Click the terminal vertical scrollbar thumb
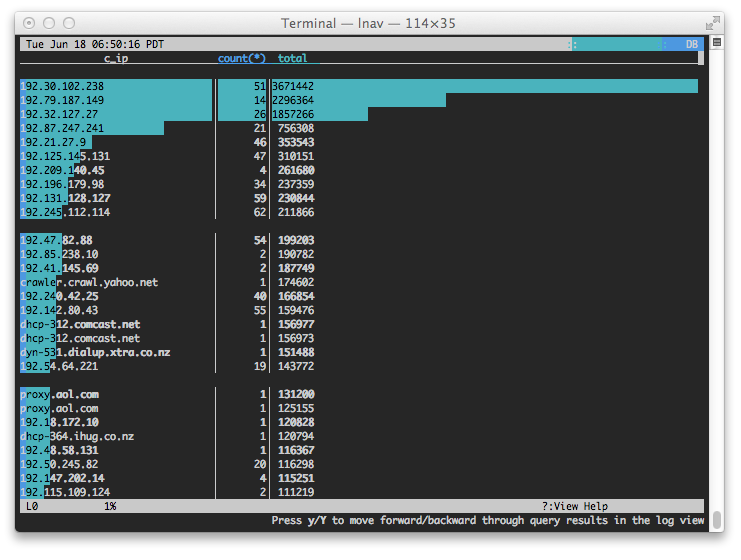Viewport: 741px width, 560px height. coord(717,521)
